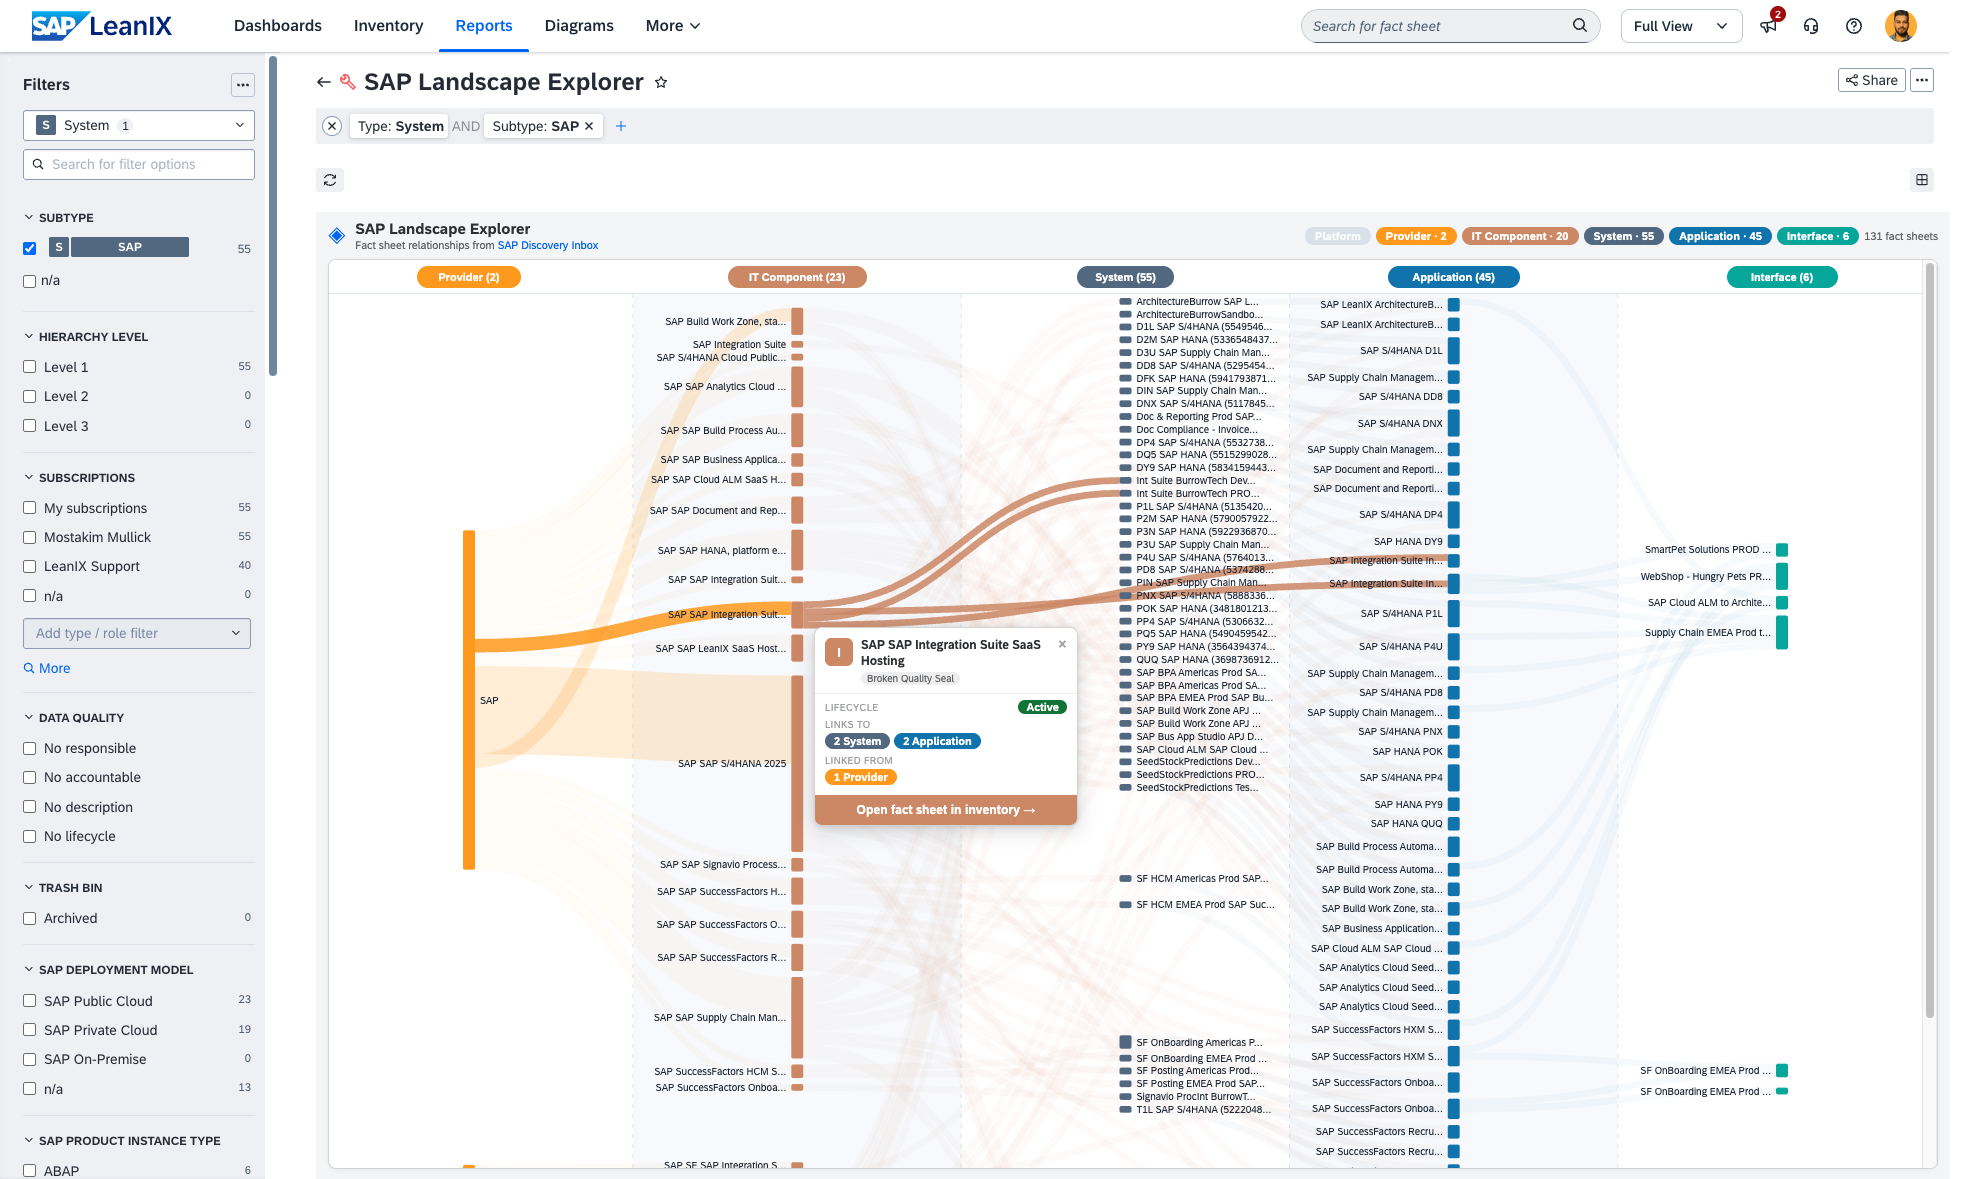Click More under subscription filters
Viewport: 1965px width, 1179px height.
(x=47, y=668)
